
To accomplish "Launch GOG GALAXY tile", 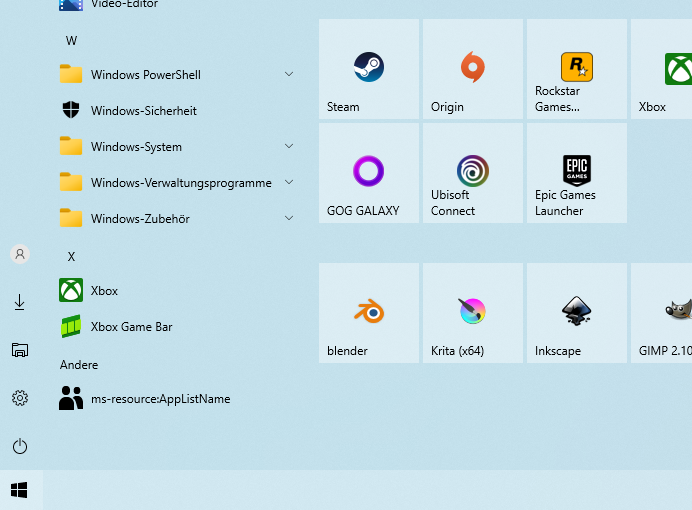I will coord(369,173).
